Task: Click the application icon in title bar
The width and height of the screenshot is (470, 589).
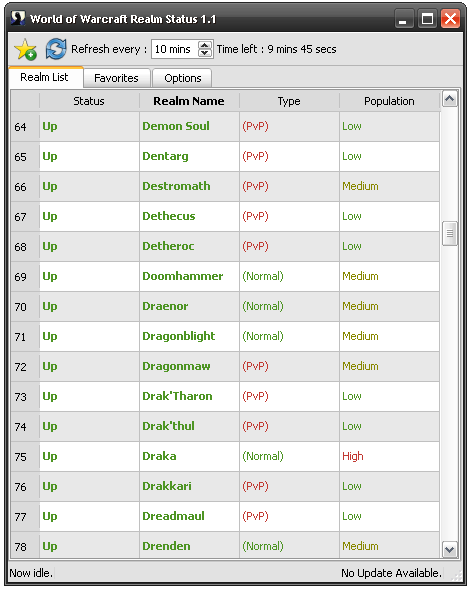Action: coord(18,18)
